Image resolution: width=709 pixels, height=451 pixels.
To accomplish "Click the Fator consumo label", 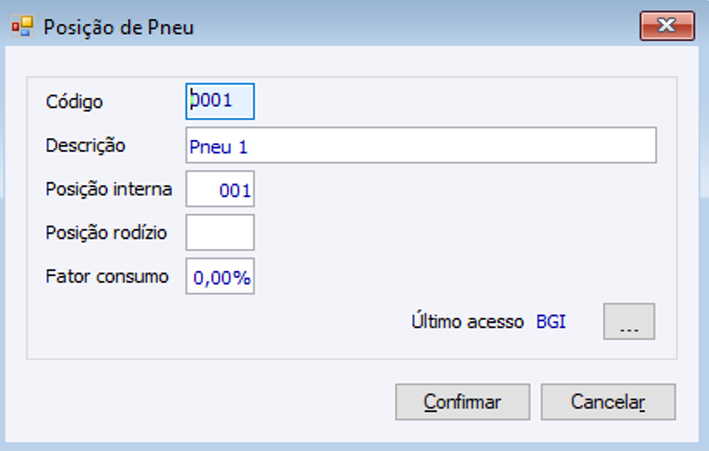I will click(x=108, y=277).
